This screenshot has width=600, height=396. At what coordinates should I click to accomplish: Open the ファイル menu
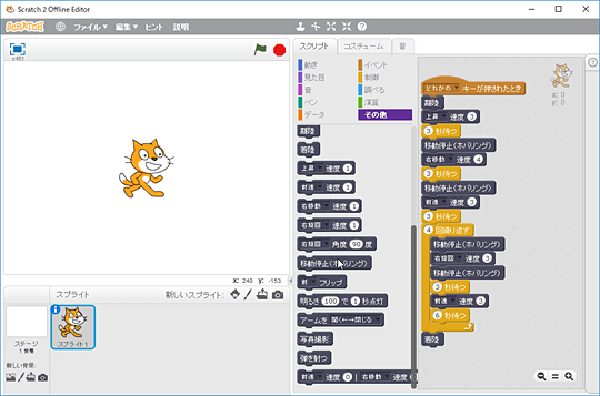tap(90, 27)
